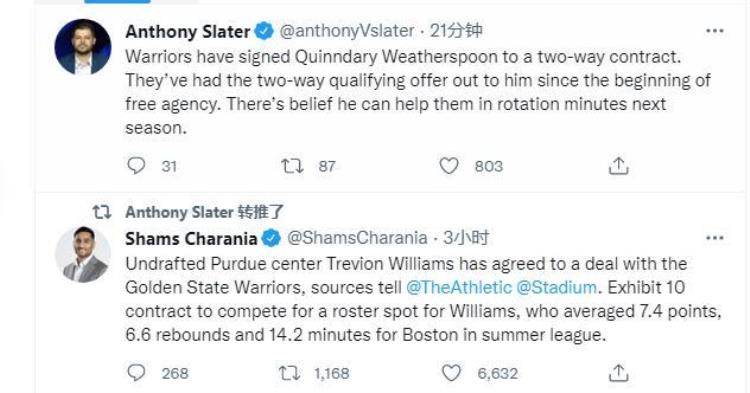This screenshot has width=750, height=393.
Task: Retweet Shams Charania's Trevion Williams tweet
Action: 290,372
